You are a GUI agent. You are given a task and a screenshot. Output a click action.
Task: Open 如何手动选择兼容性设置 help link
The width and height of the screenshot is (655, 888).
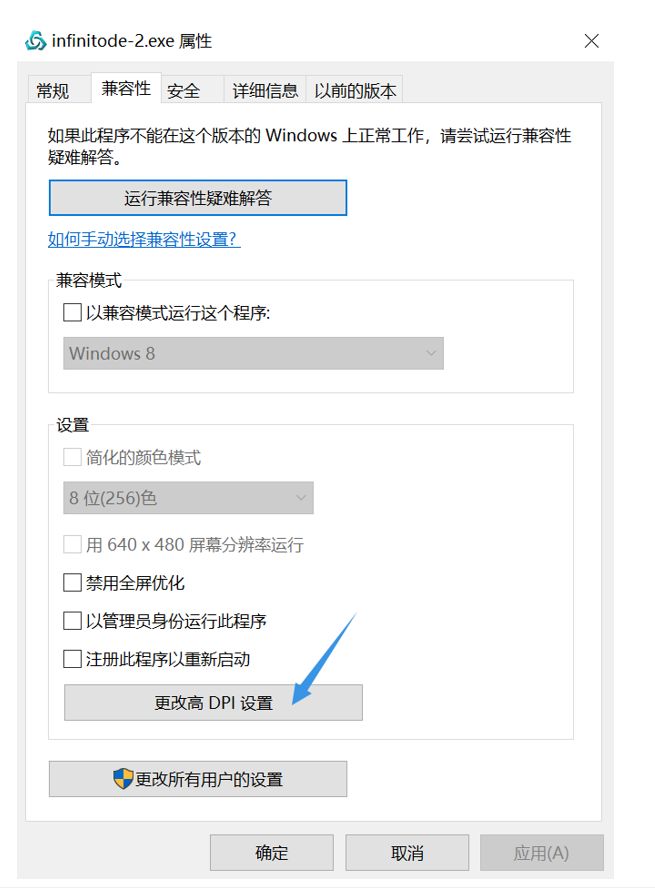[x=144, y=240]
